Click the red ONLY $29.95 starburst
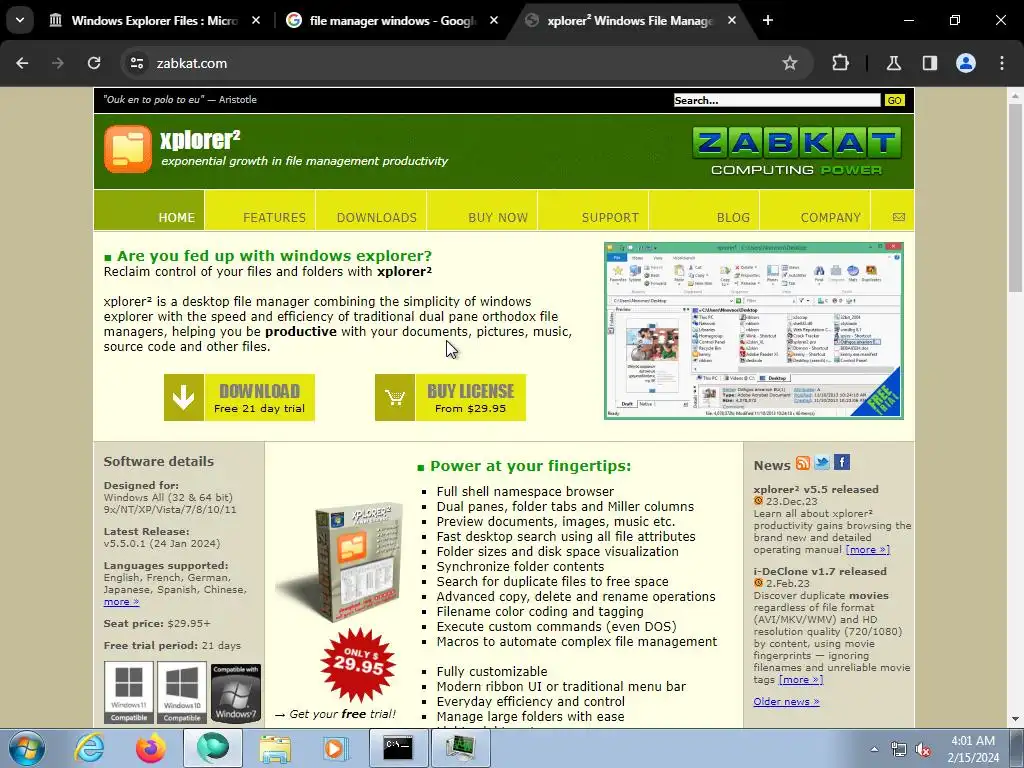This screenshot has height=768, width=1024. point(358,665)
